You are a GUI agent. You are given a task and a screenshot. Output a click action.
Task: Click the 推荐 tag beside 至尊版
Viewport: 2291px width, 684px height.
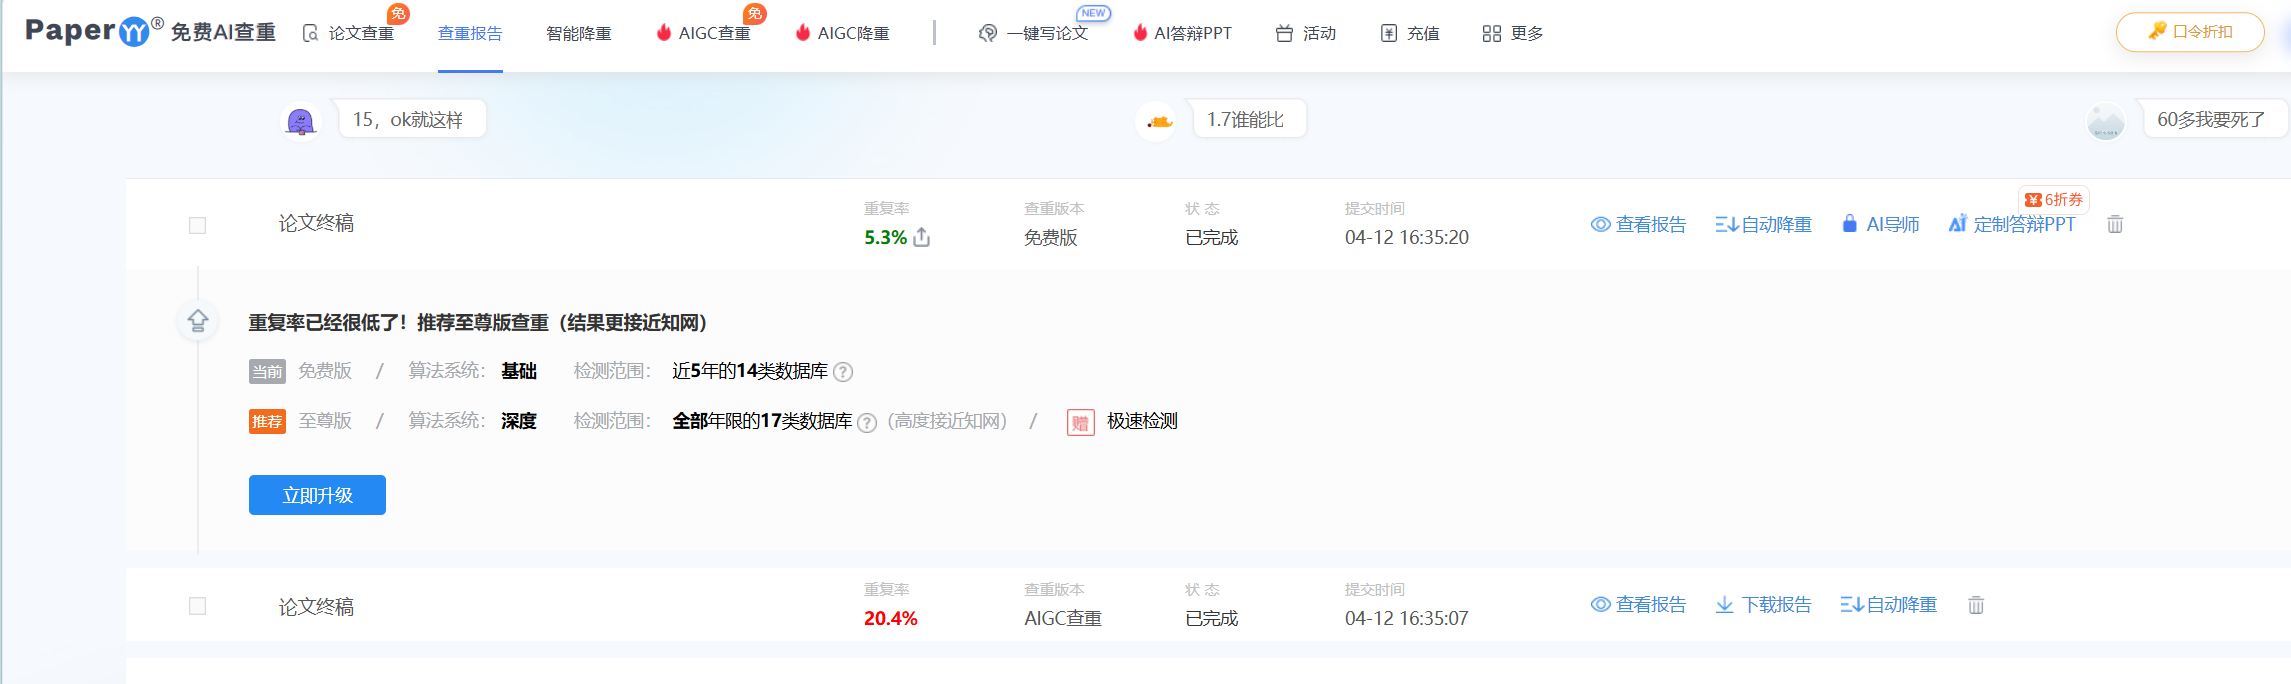pyautogui.click(x=267, y=421)
